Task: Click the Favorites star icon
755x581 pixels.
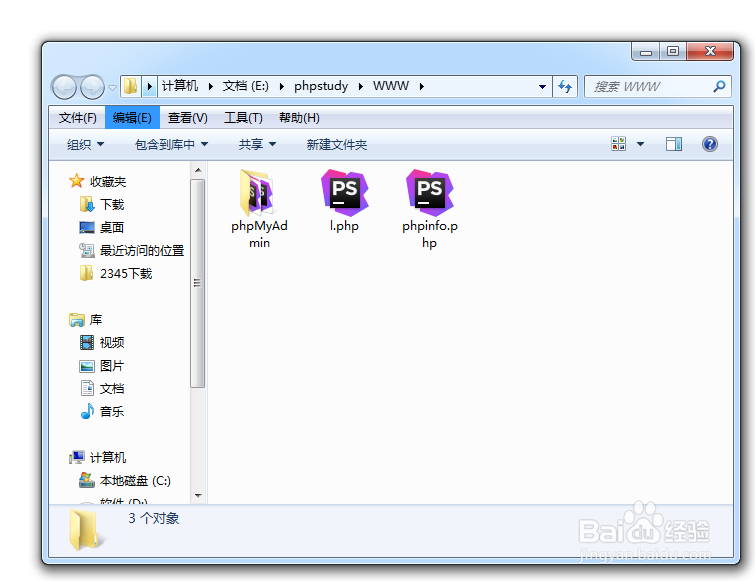Action: click(x=77, y=181)
